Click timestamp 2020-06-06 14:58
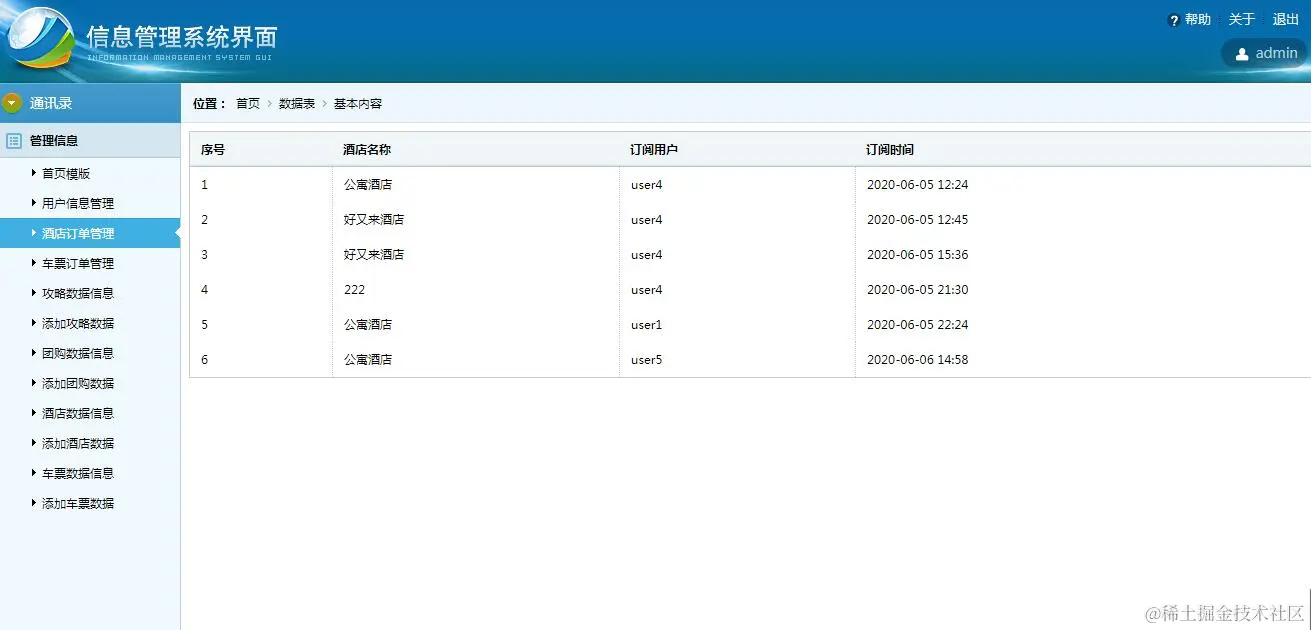Image resolution: width=1311 pixels, height=630 pixels. click(x=917, y=360)
